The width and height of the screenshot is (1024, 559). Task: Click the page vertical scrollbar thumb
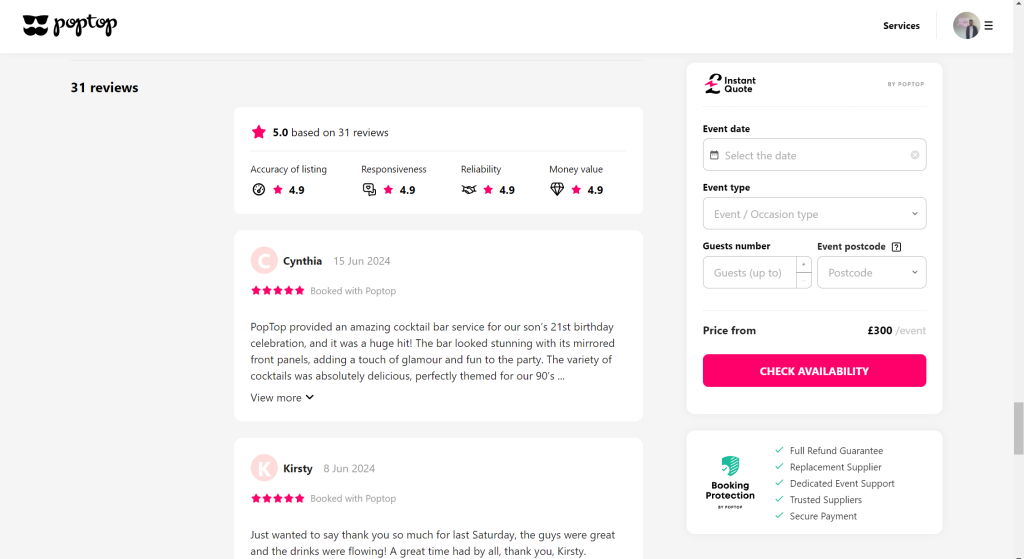click(x=1018, y=428)
